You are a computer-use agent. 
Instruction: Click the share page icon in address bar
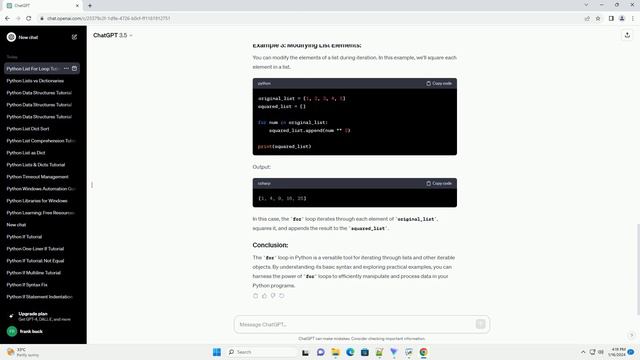coord(587,18)
